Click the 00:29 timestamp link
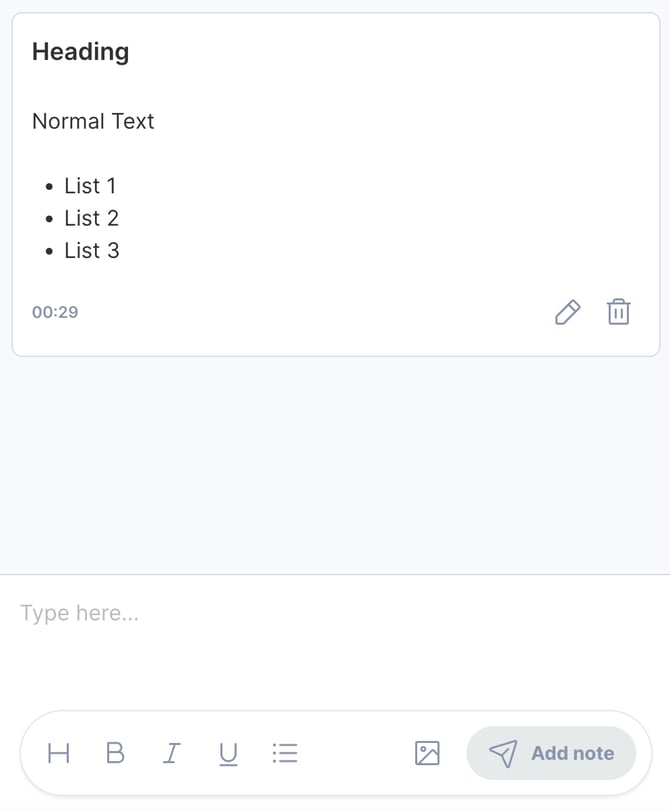Image resolution: width=670 pixels, height=811 pixels. point(55,312)
